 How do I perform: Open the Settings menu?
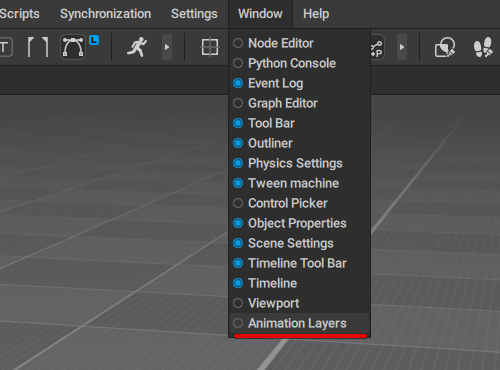tap(194, 14)
